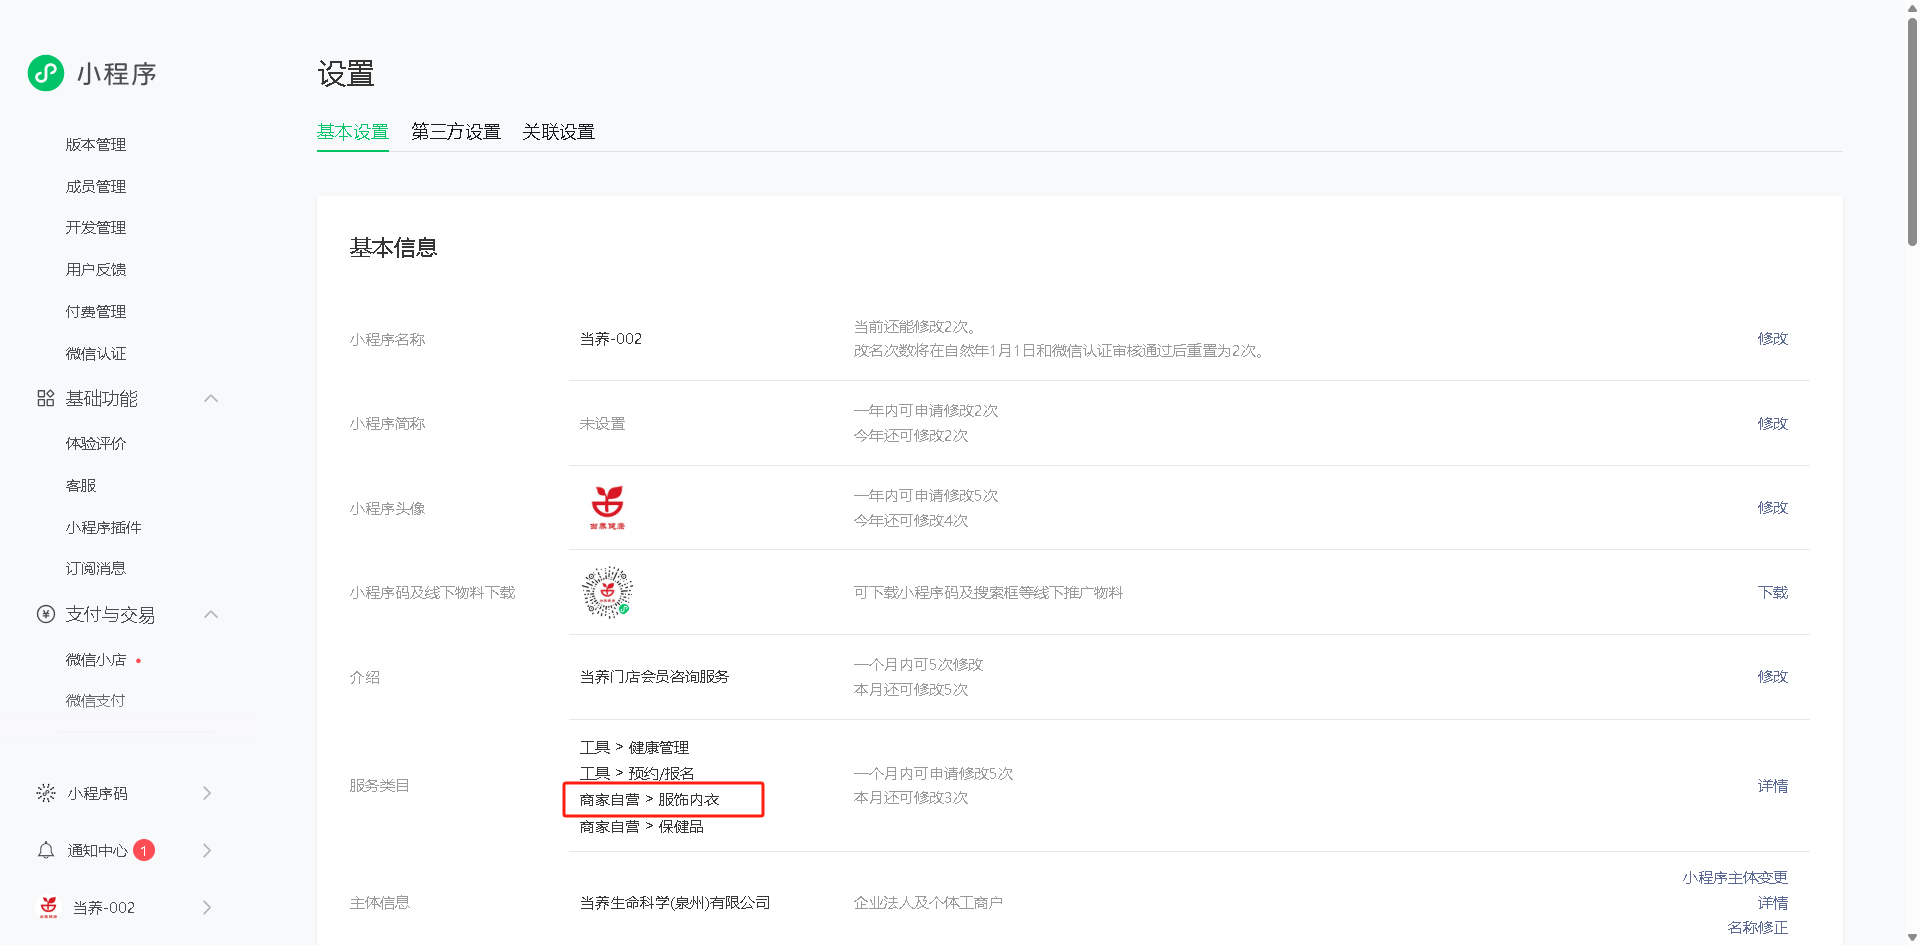Screen dimensions: 1920x945
Task: Click the 支付与交易 yen icon
Action: [46, 614]
